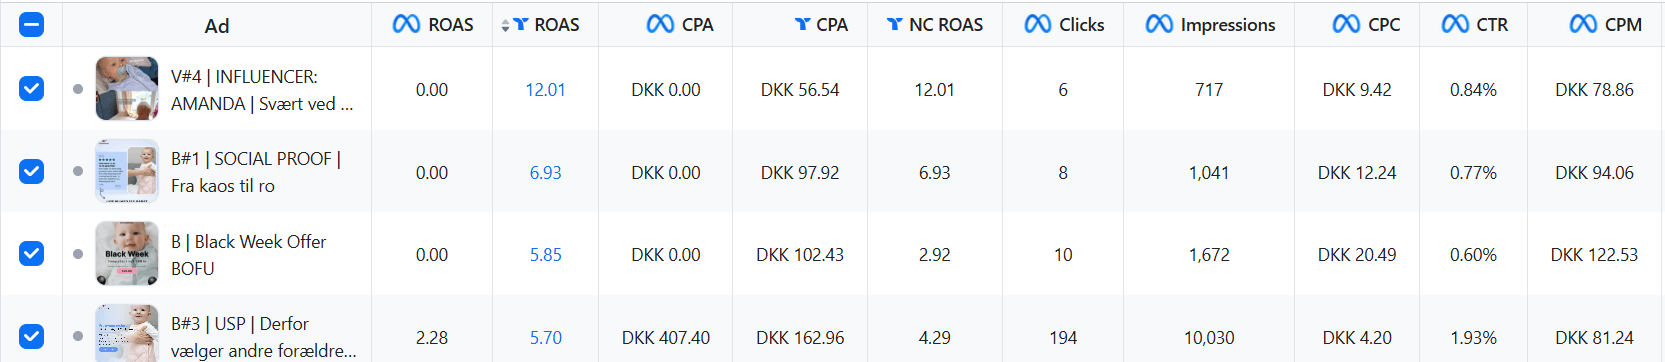Click the Meta icon in CPA column header

tap(660, 24)
